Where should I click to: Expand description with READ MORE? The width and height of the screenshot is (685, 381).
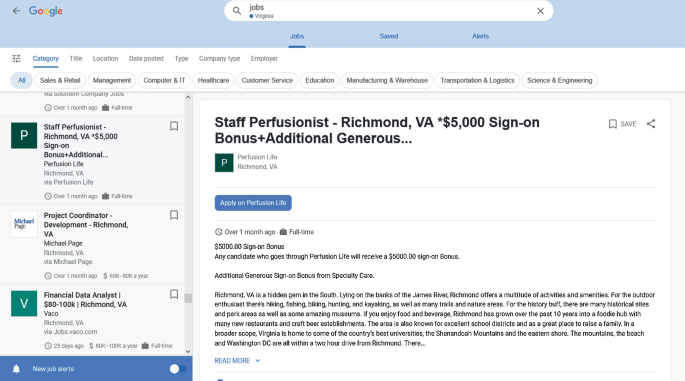[x=237, y=360]
